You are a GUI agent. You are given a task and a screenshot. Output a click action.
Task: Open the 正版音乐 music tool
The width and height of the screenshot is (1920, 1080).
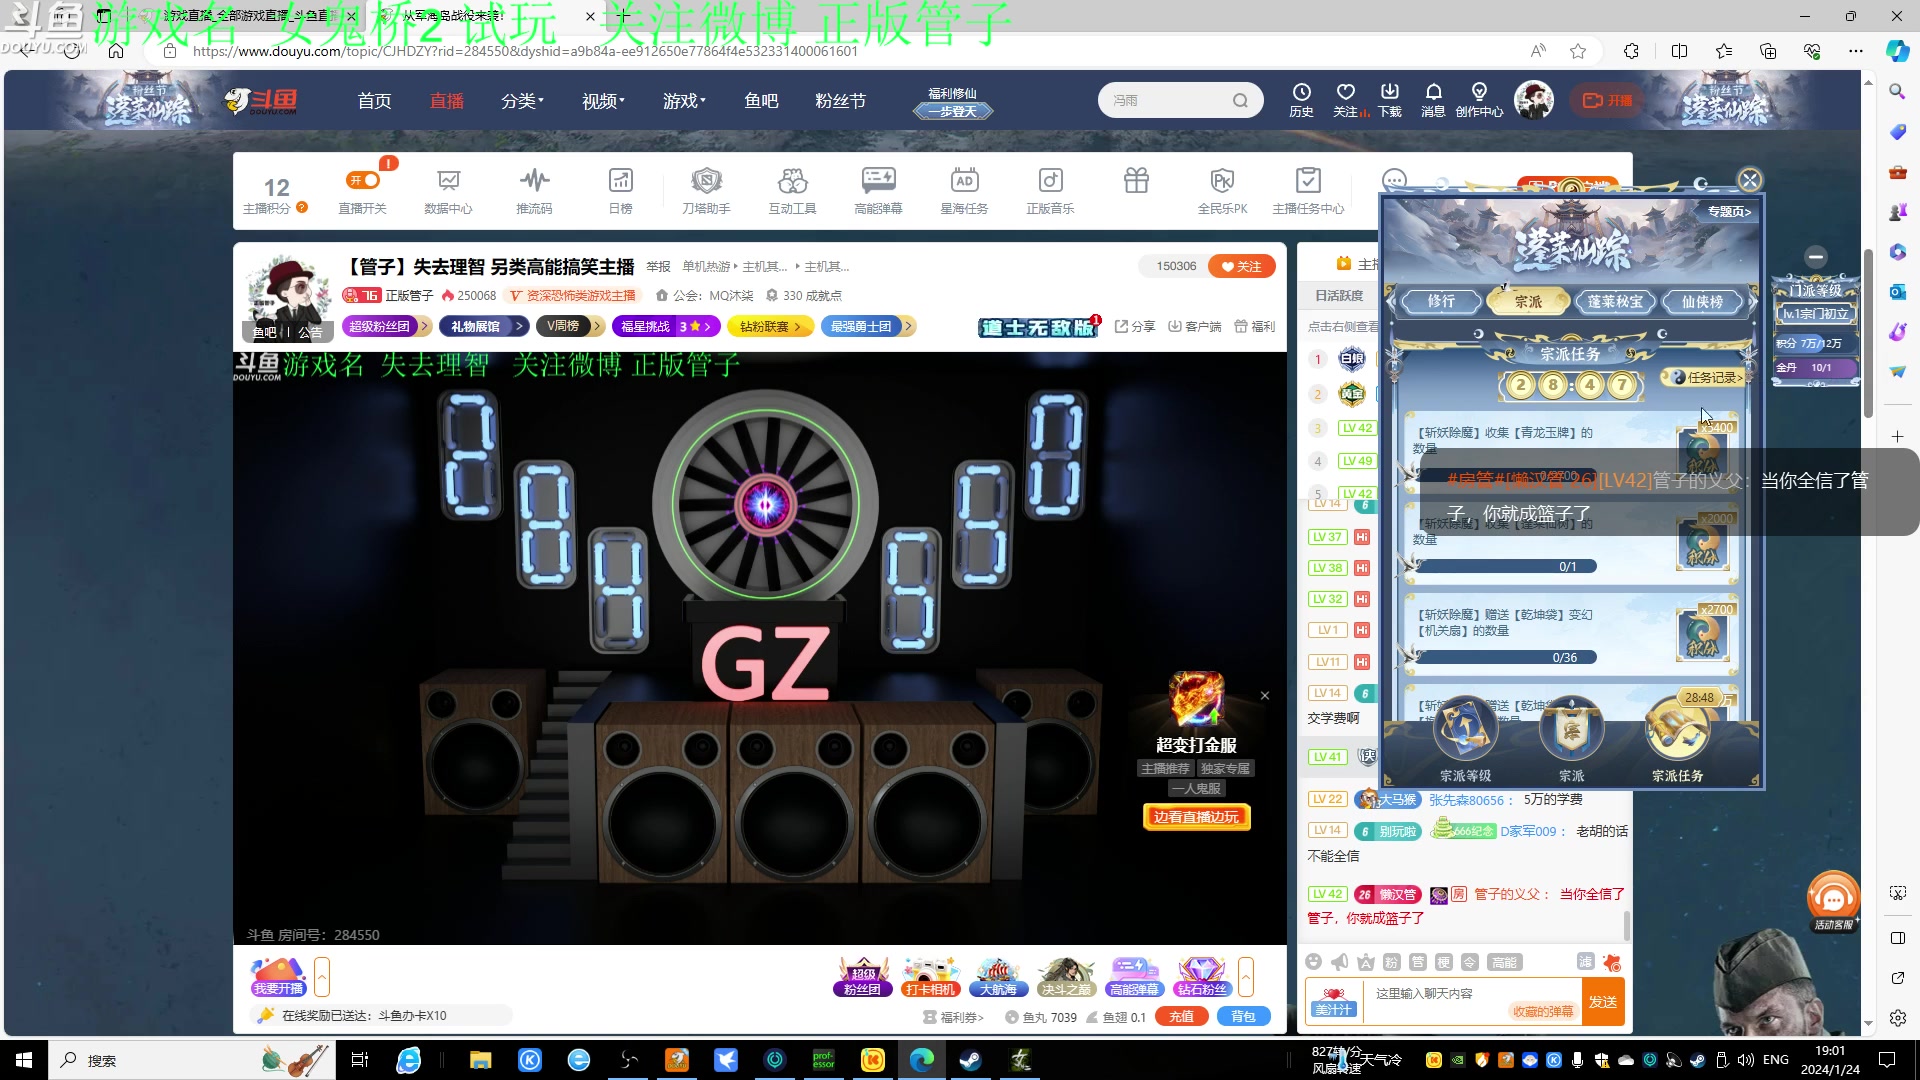(1050, 191)
